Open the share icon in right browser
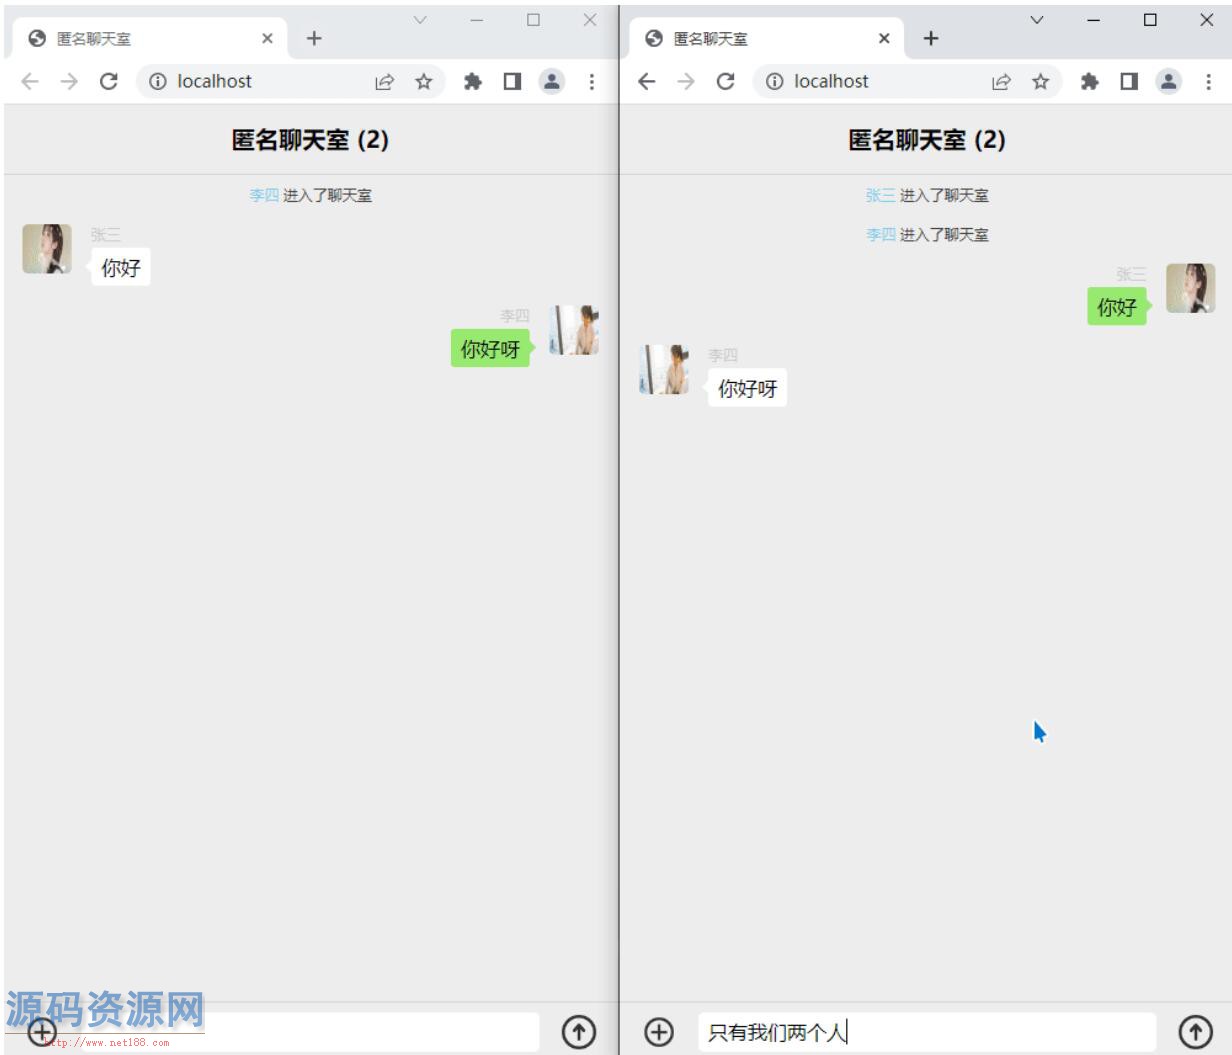This screenshot has height=1055, width=1232. [1001, 82]
